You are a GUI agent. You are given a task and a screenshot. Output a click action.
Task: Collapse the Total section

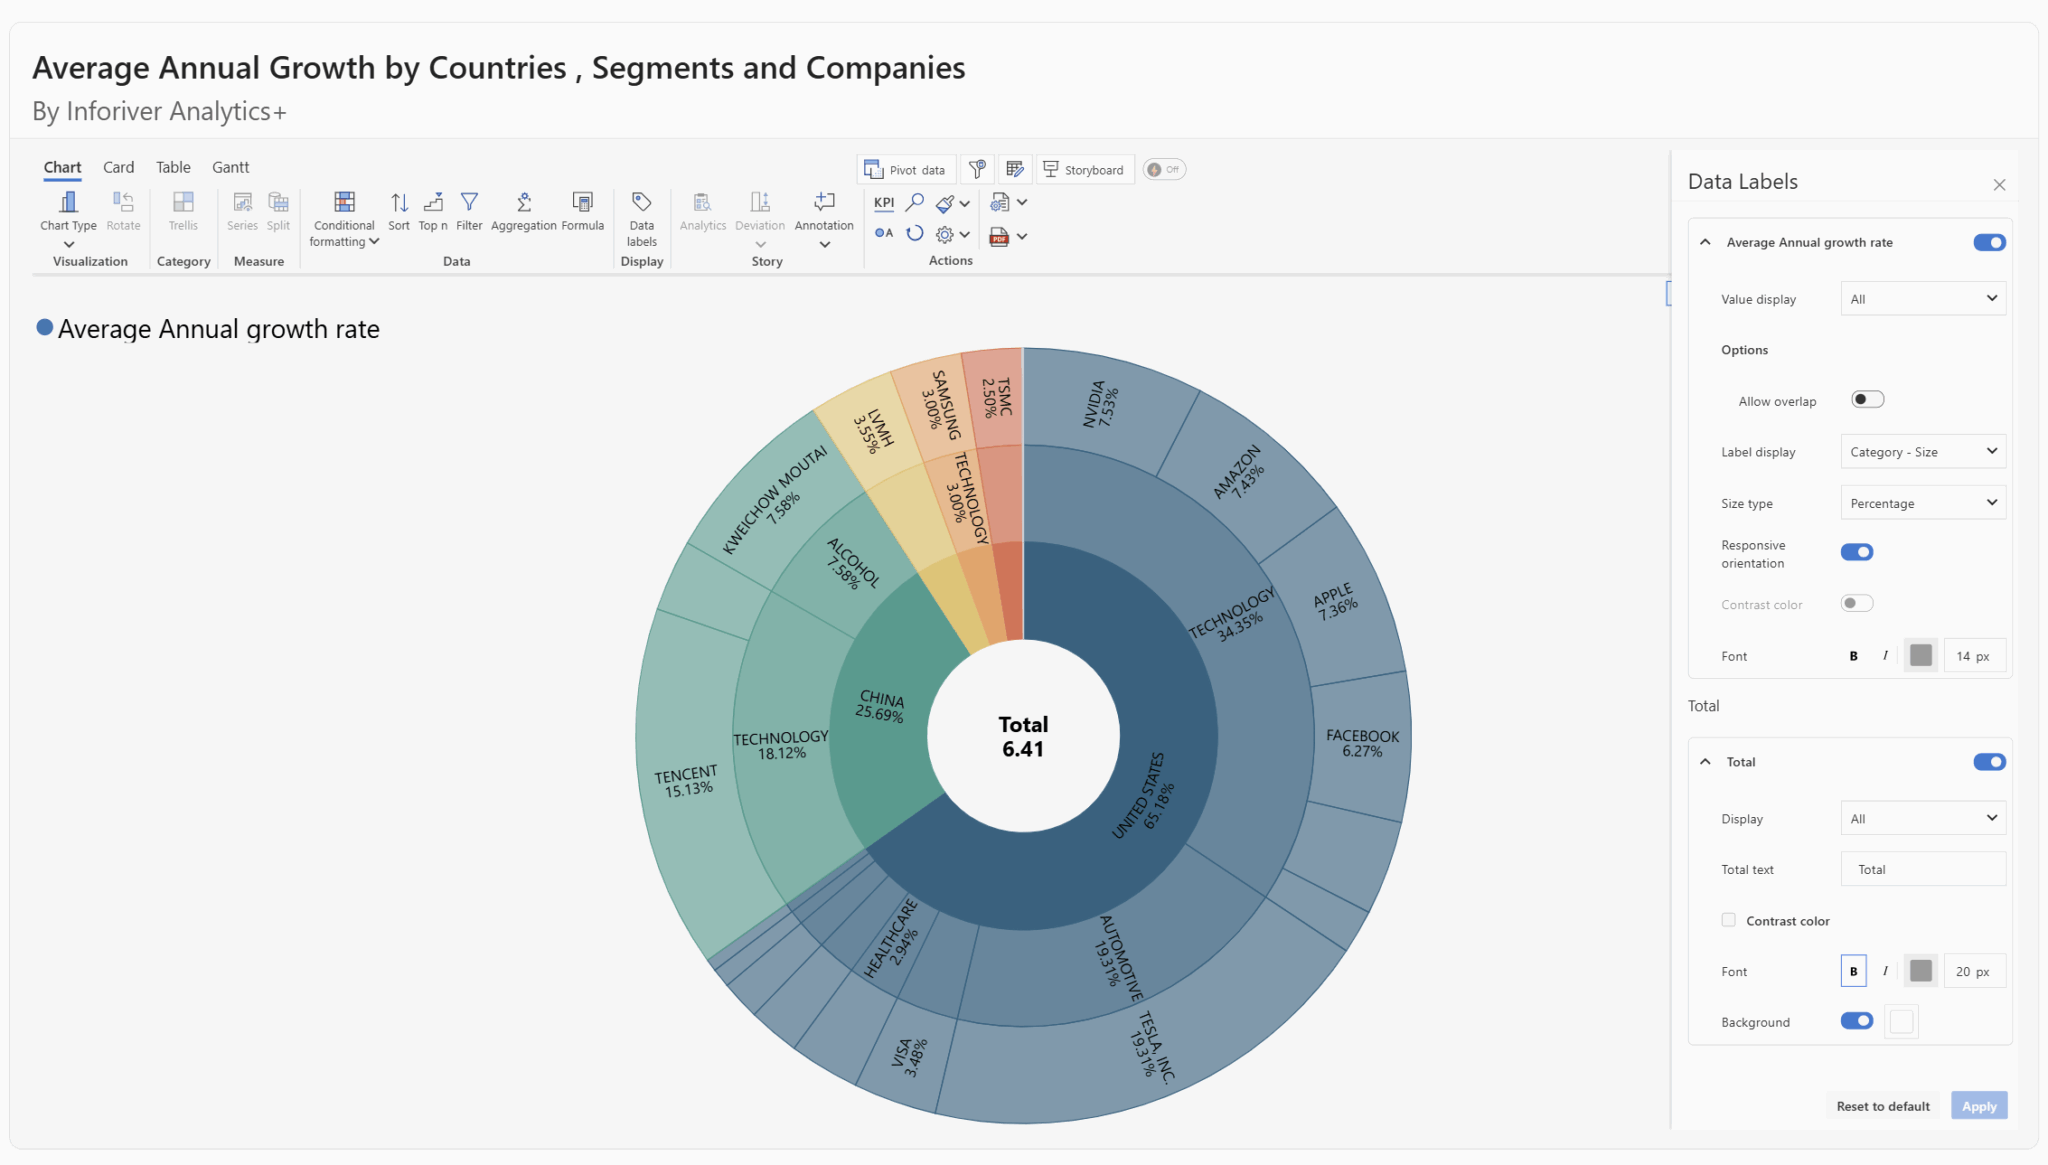[1705, 761]
